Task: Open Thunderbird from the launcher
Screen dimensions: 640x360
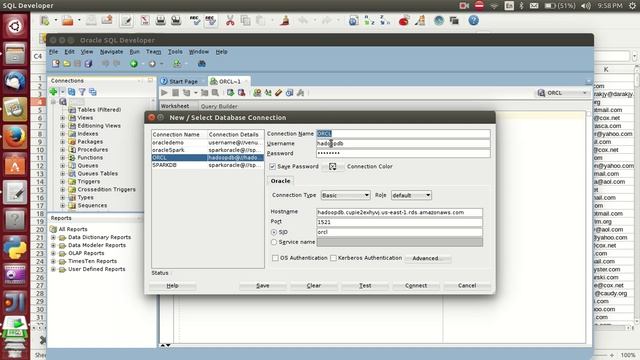Action: point(15,81)
